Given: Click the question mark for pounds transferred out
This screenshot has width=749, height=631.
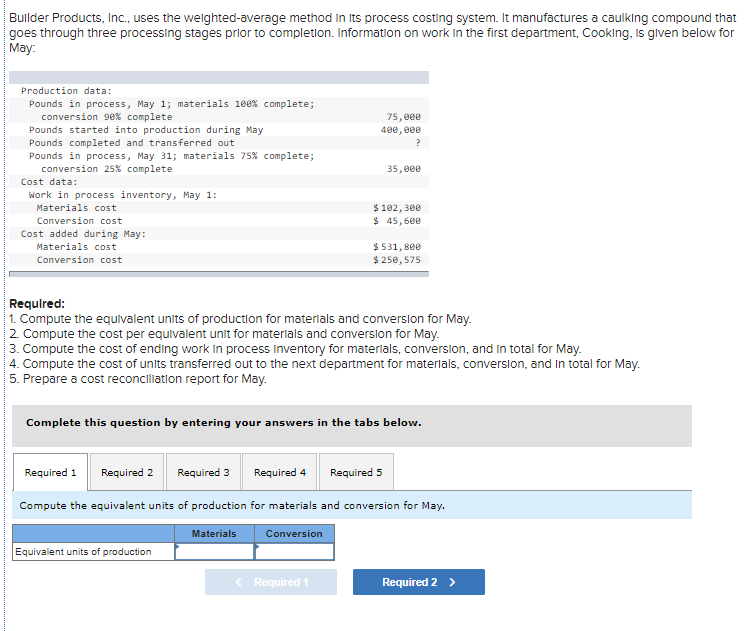Looking at the screenshot, I should (x=418, y=142).
